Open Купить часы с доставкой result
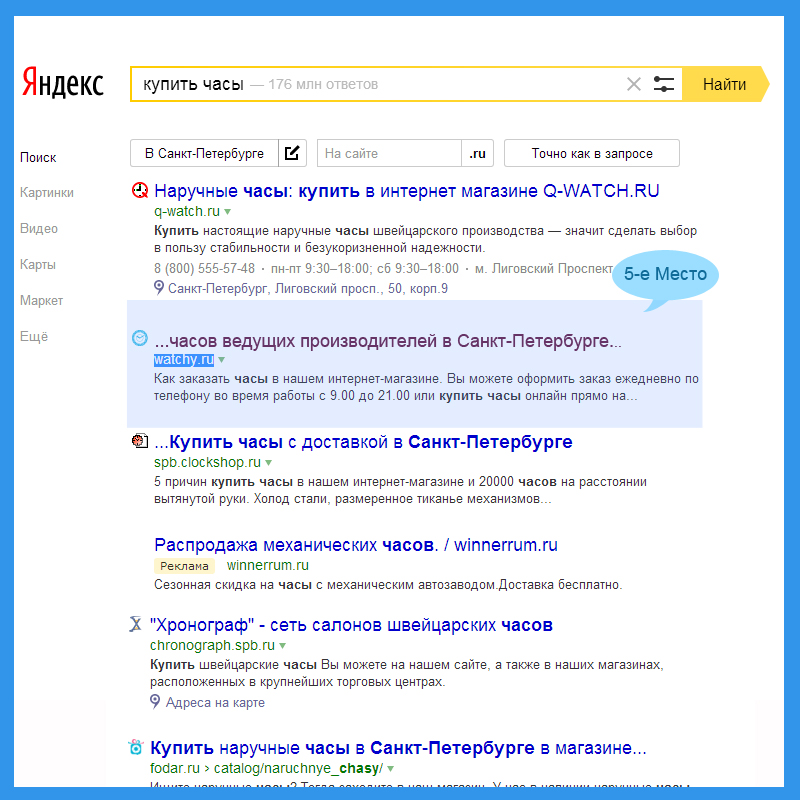800x800 pixels. (x=363, y=442)
